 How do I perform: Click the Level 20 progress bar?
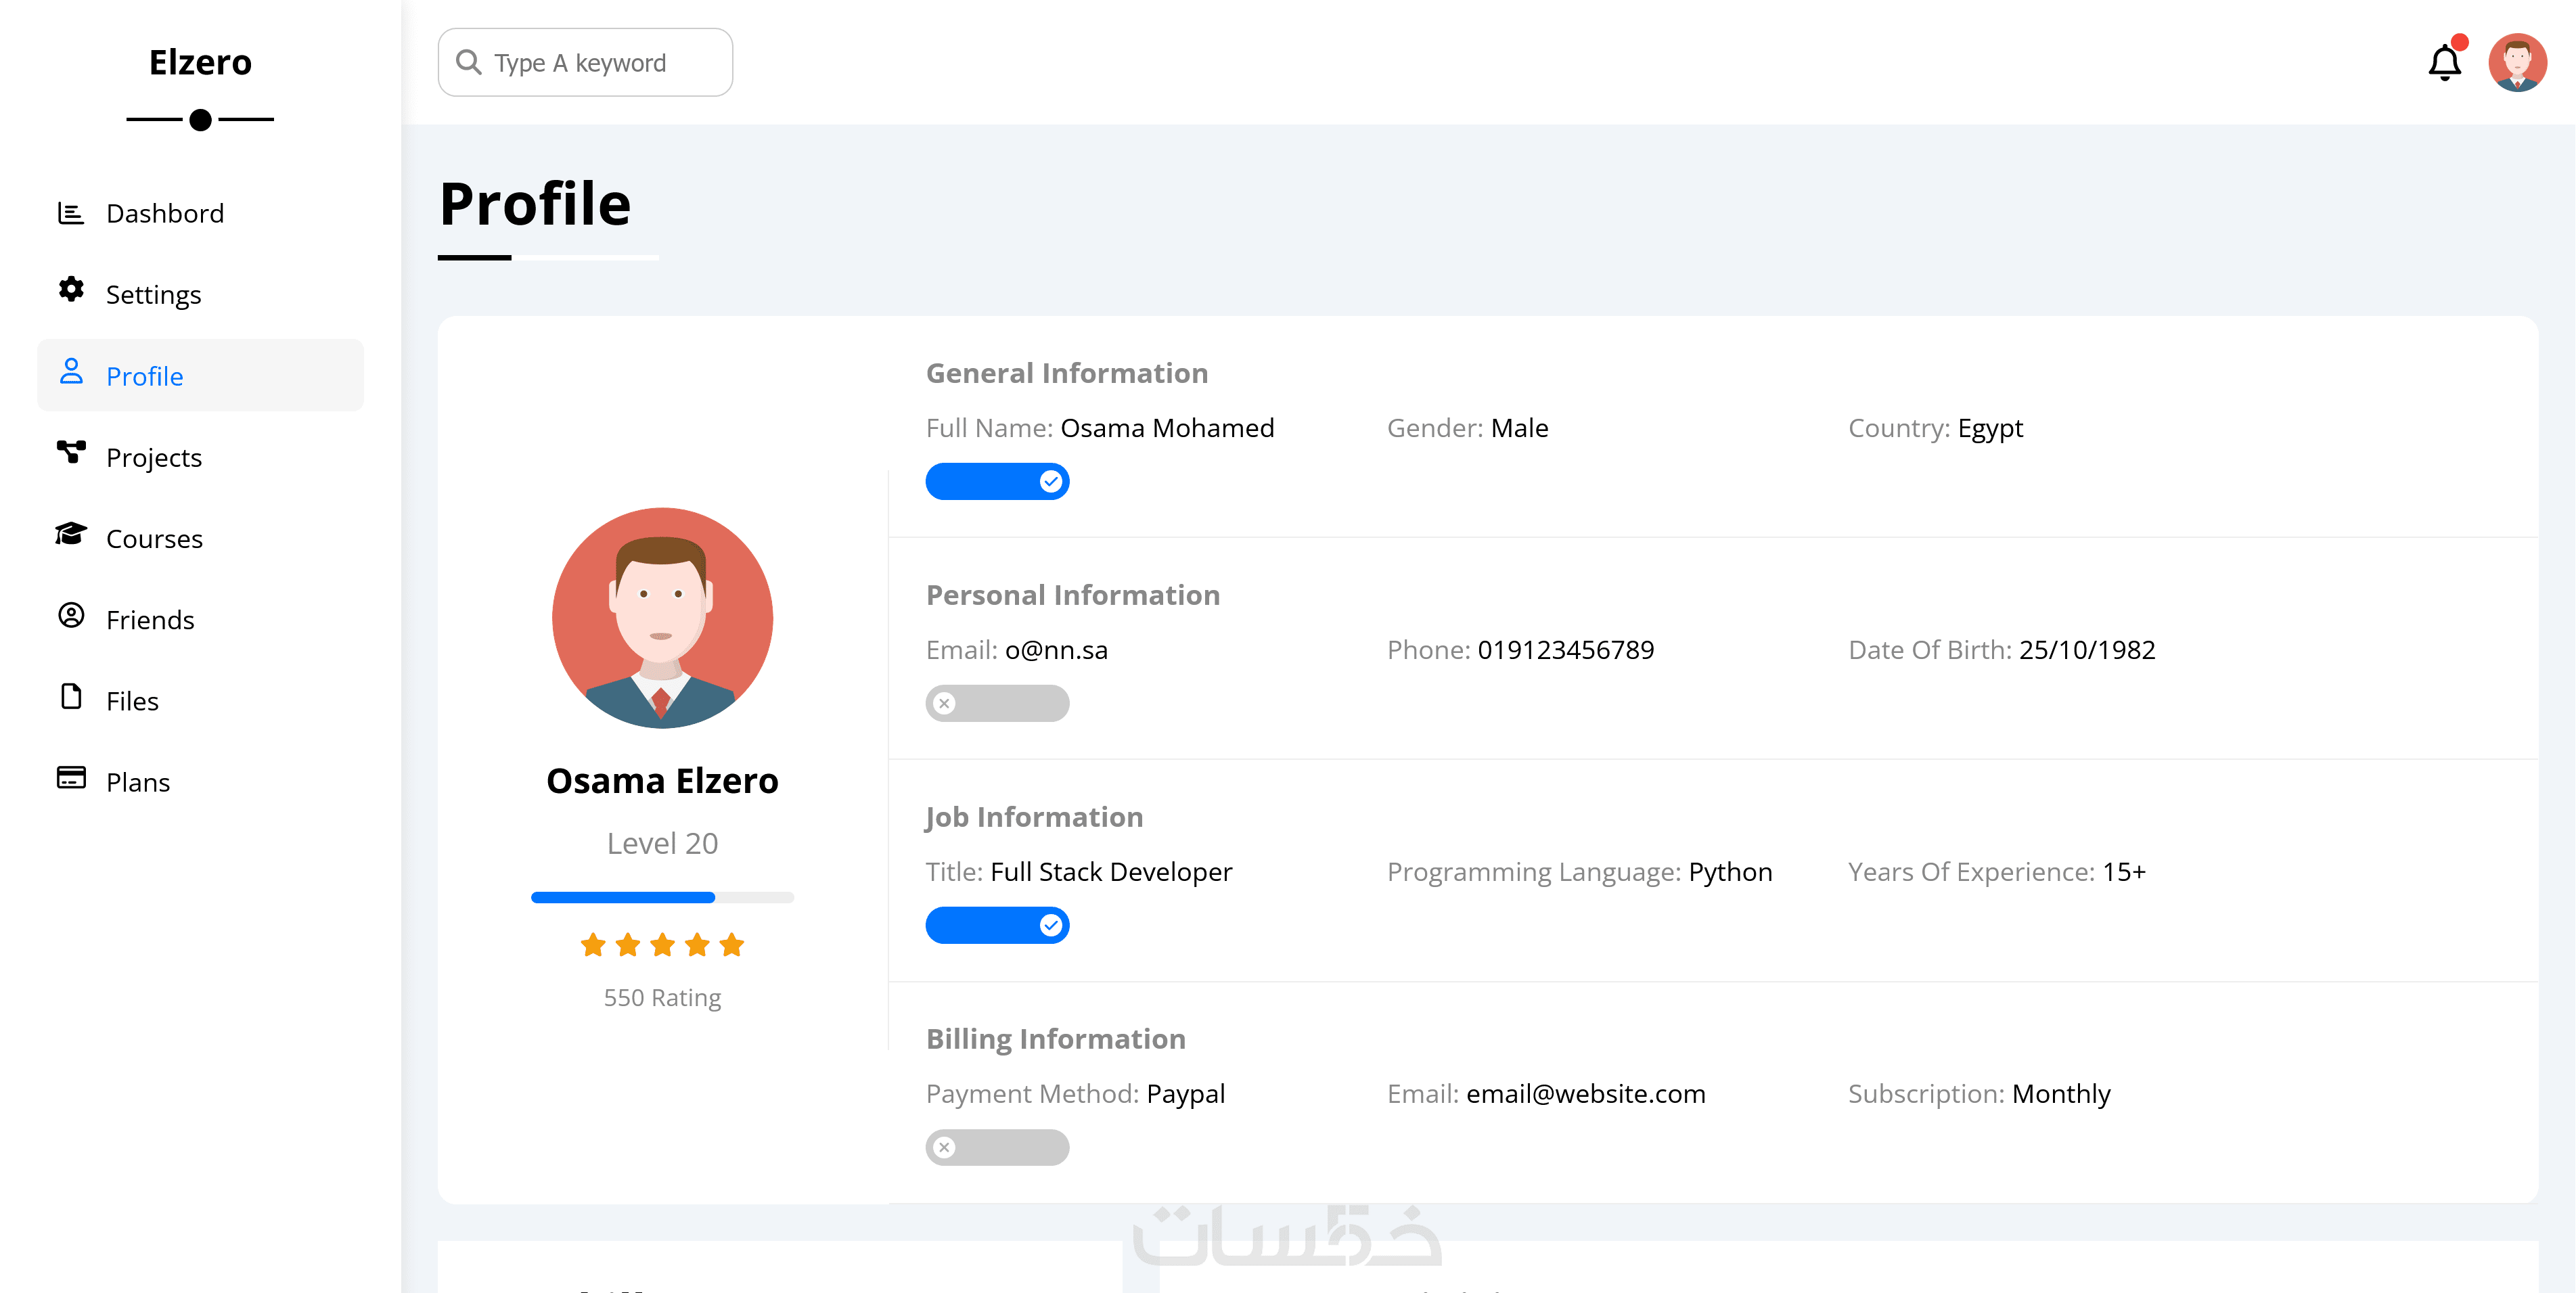[x=662, y=898]
